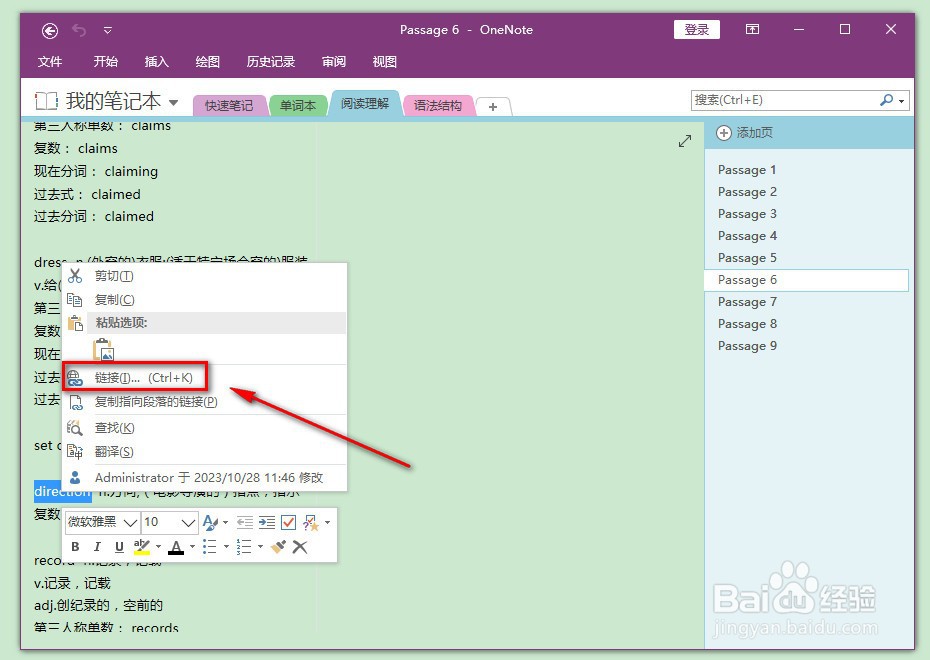Toggle bold formatting on the mini toolbar
The height and width of the screenshot is (660, 930).
click(x=75, y=546)
